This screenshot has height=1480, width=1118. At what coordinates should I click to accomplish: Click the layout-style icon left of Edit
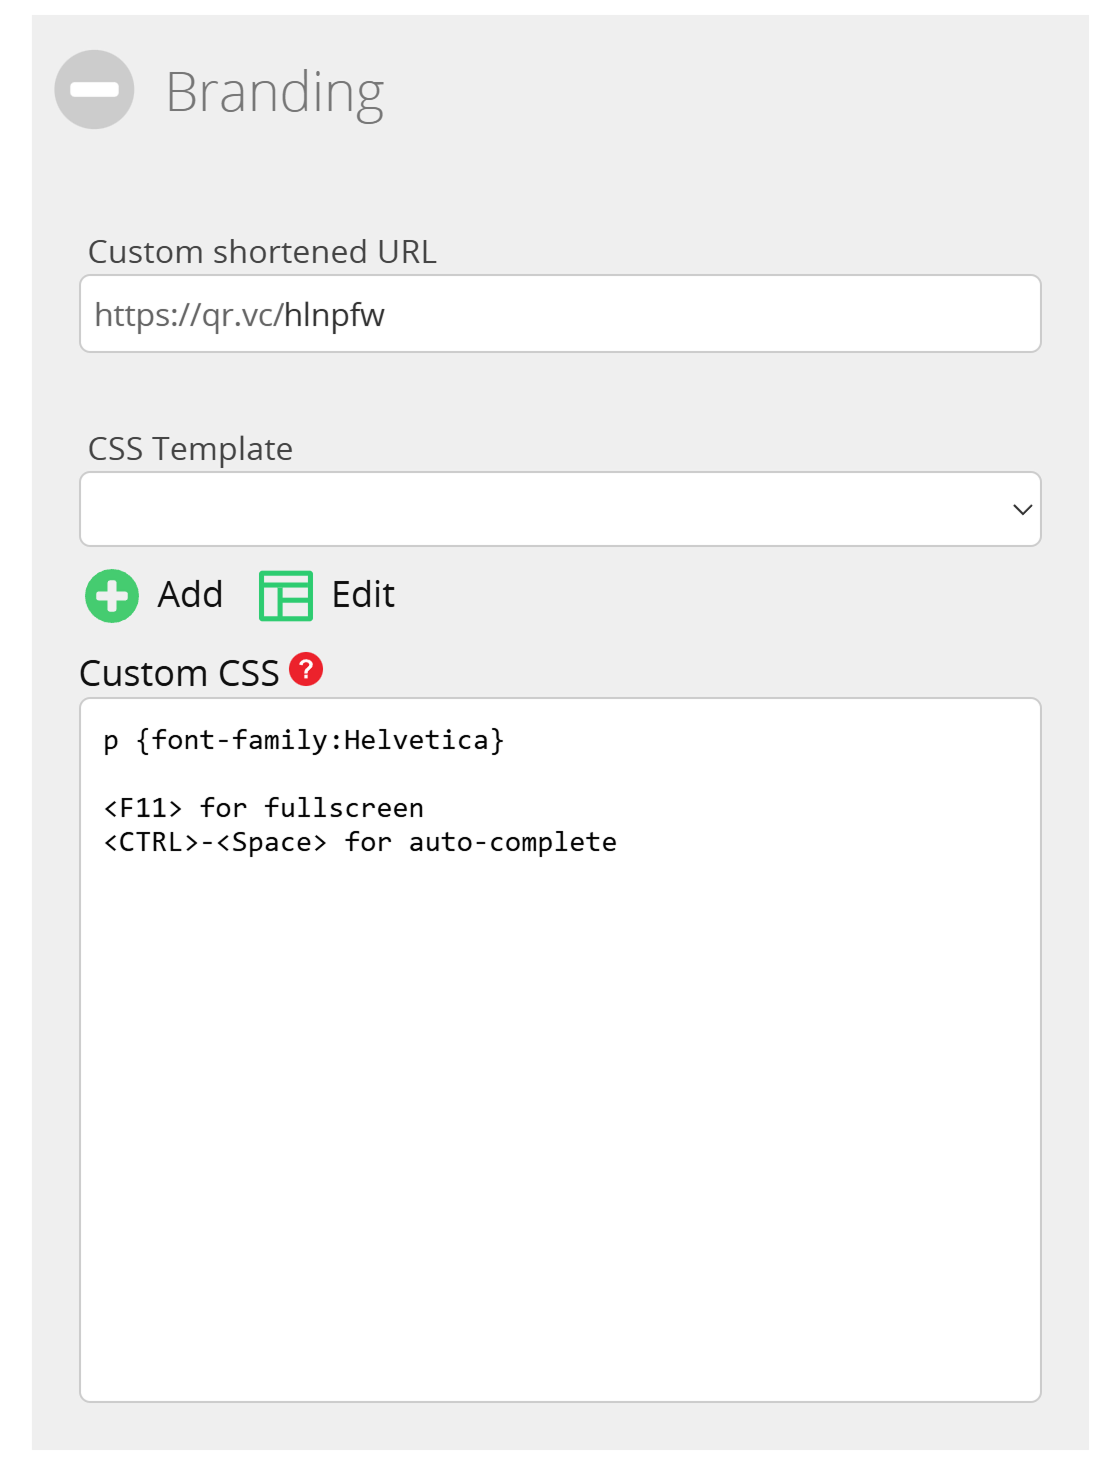pyautogui.click(x=285, y=594)
